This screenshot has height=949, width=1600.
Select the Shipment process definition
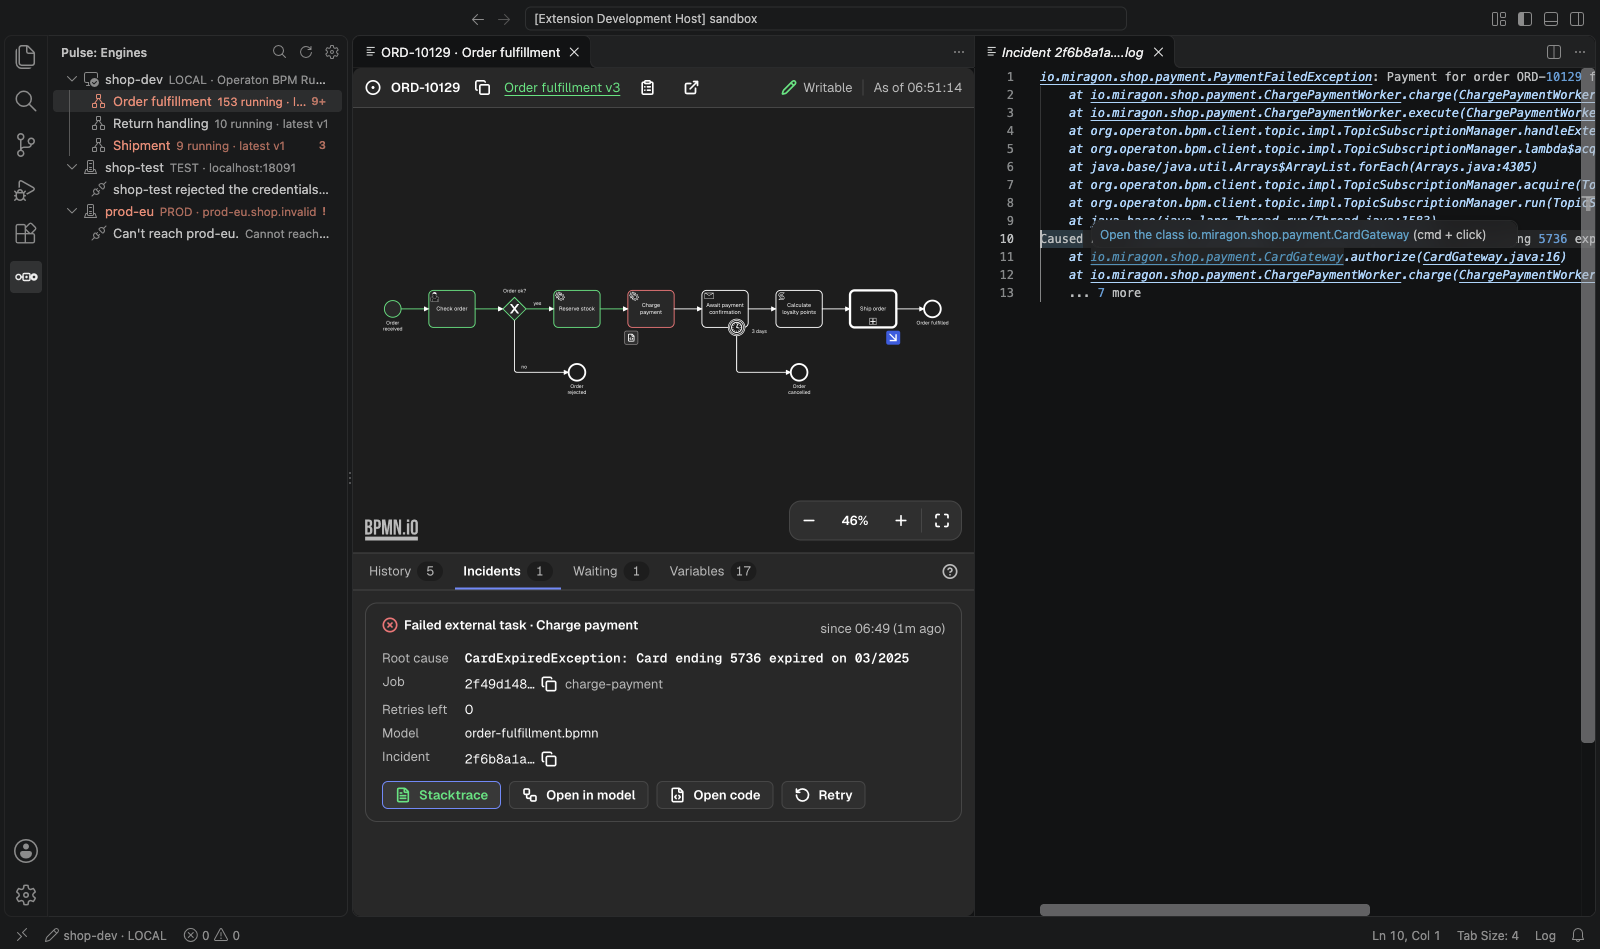click(x=197, y=145)
